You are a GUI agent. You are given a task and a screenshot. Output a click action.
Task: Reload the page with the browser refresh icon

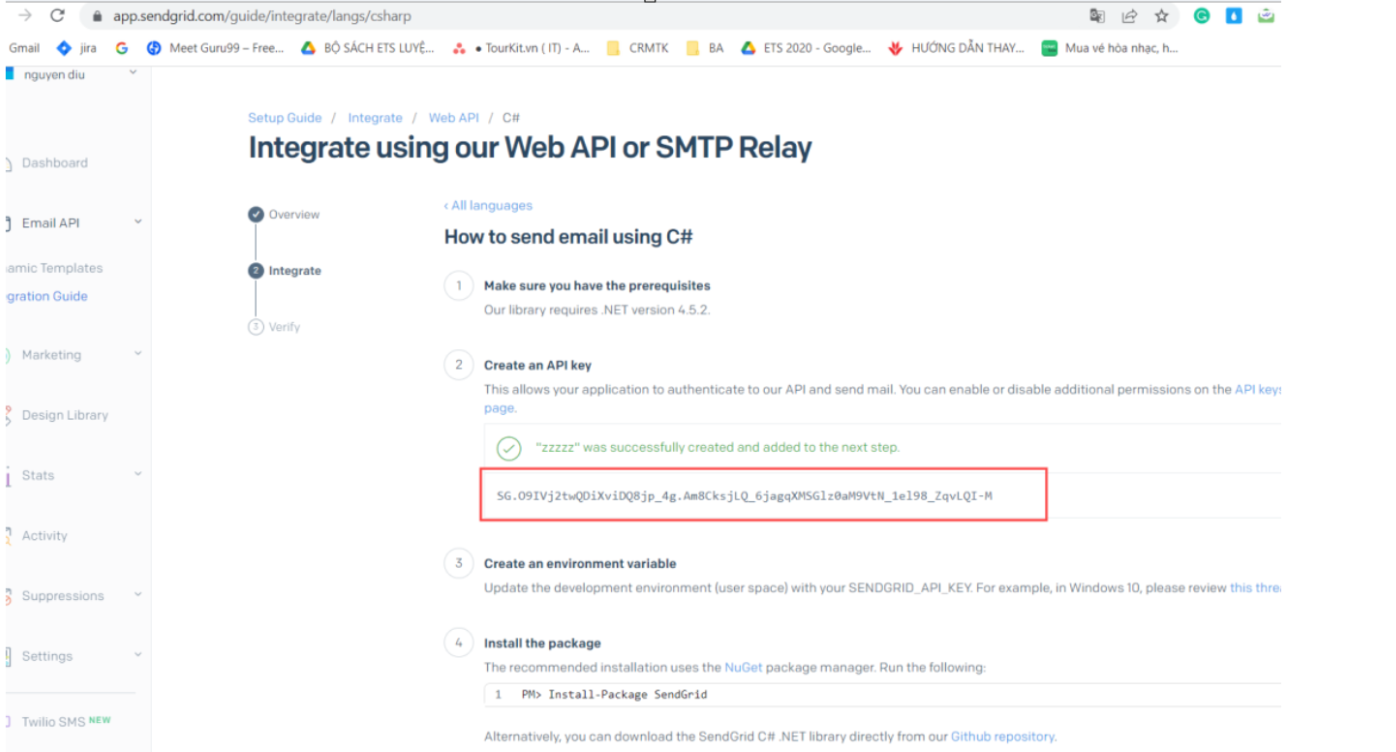[57, 16]
